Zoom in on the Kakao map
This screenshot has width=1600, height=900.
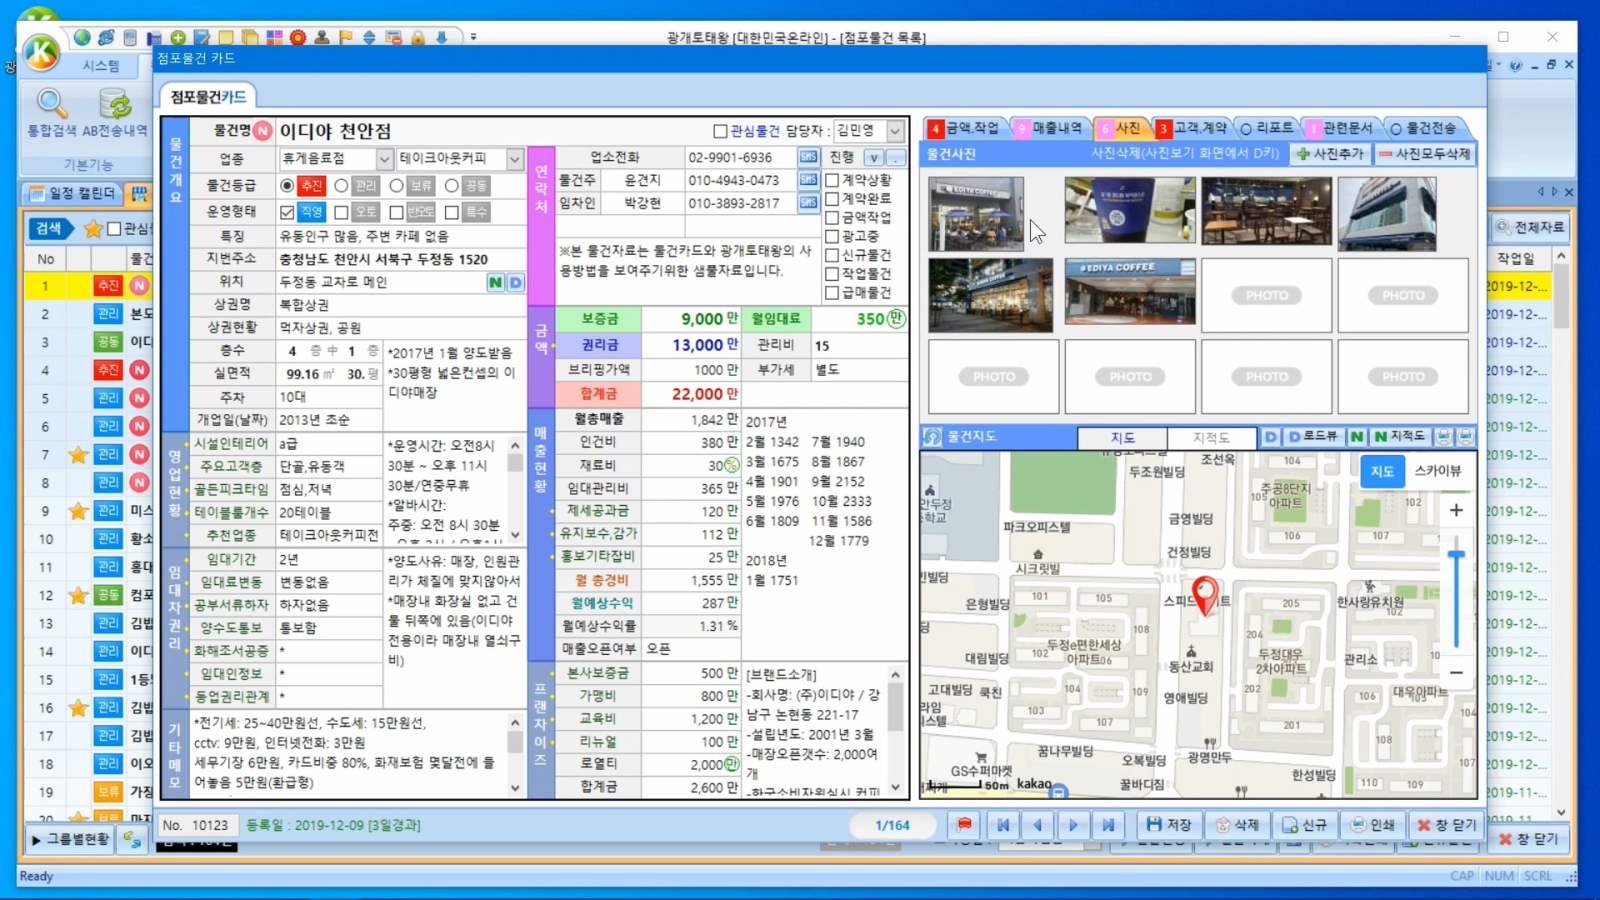(x=1456, y=510)
